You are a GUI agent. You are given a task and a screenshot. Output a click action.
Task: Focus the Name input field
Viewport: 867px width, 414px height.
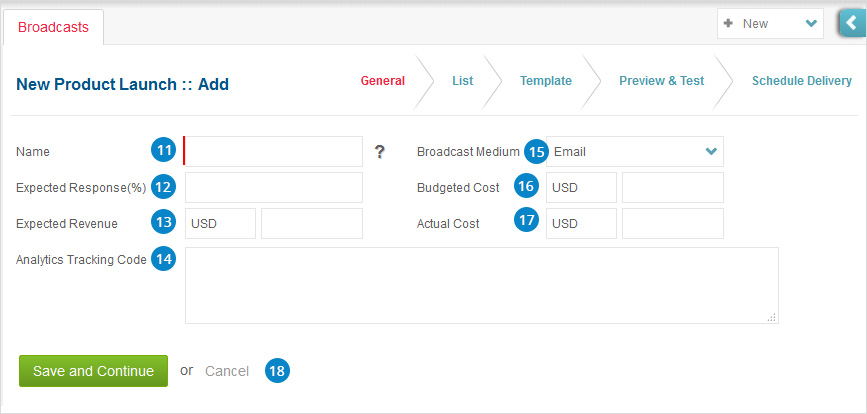pos(273,151)
